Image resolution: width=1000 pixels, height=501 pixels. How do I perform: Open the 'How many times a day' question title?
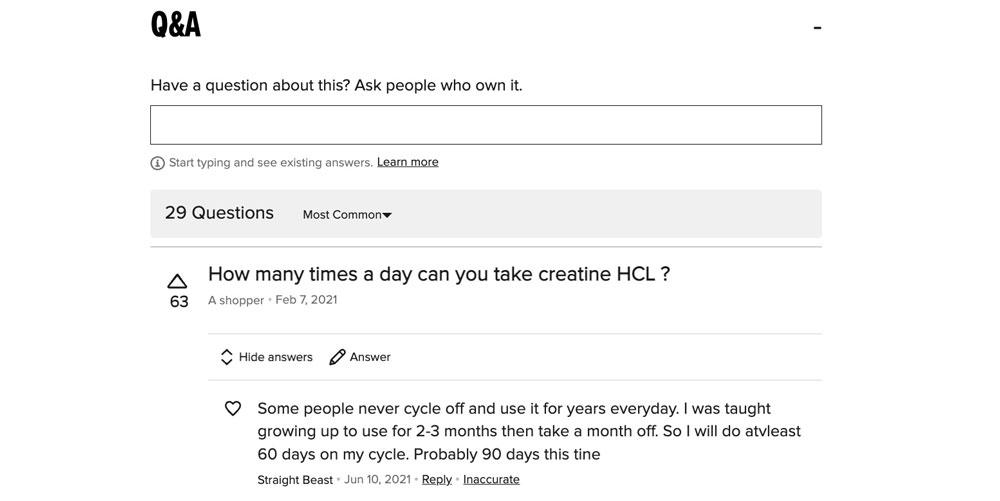point(439,274)
